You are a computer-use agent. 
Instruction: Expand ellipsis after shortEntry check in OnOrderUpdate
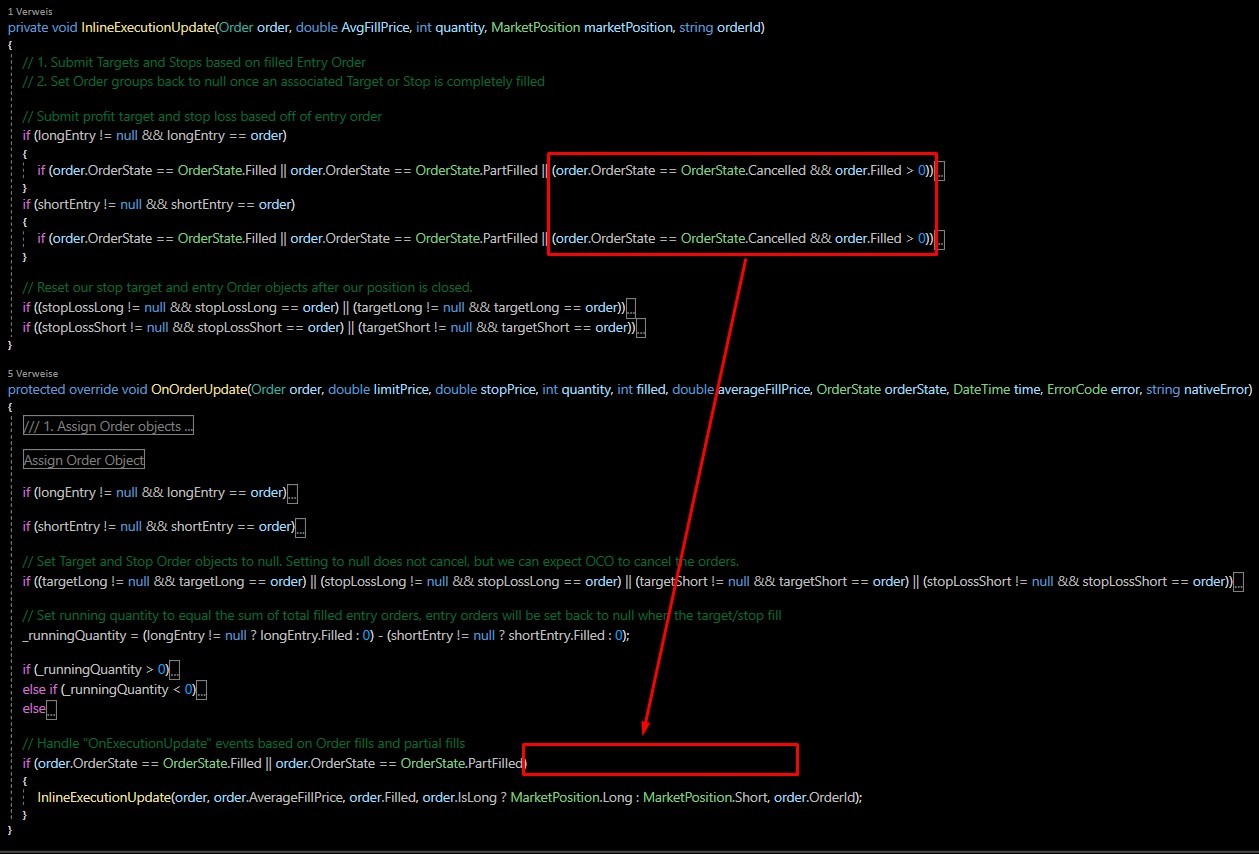301,527
